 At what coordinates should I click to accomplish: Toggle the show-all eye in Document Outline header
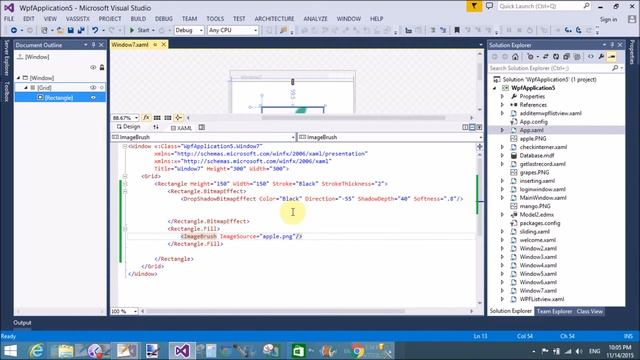93,67
